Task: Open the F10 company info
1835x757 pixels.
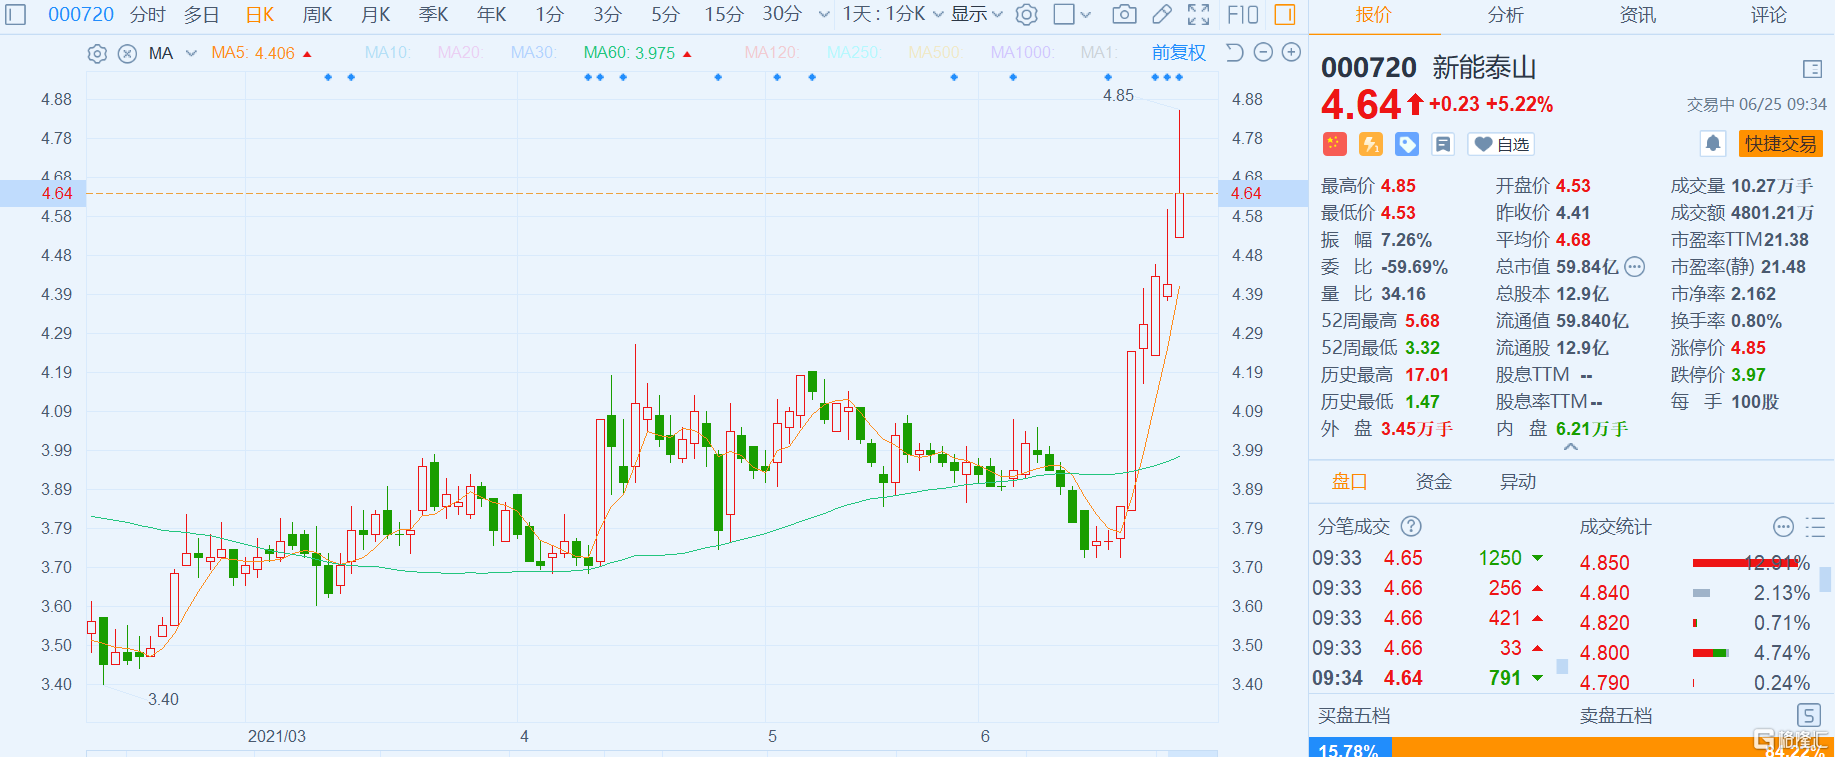Action: click(x=1243, y=14)
